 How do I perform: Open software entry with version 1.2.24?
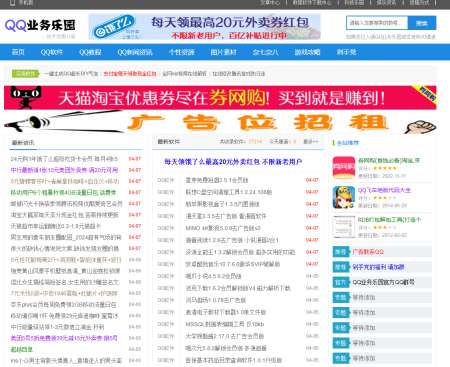[229, 192]
